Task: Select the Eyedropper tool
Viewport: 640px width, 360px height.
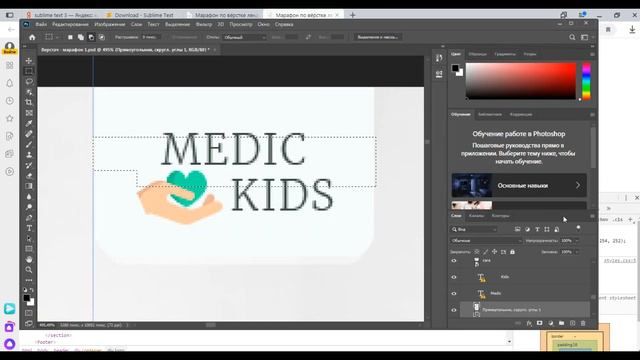Action: [x=29, y=123]
